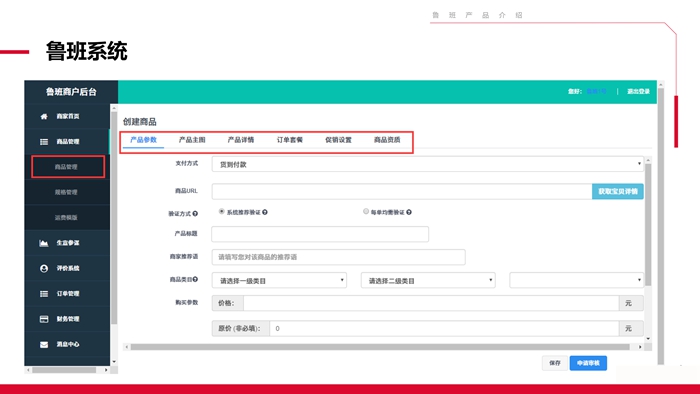The image size is (700, 394).
Task: Click the form horizontal scrollbar's left arrow
Action: click(x=127, y=347)
